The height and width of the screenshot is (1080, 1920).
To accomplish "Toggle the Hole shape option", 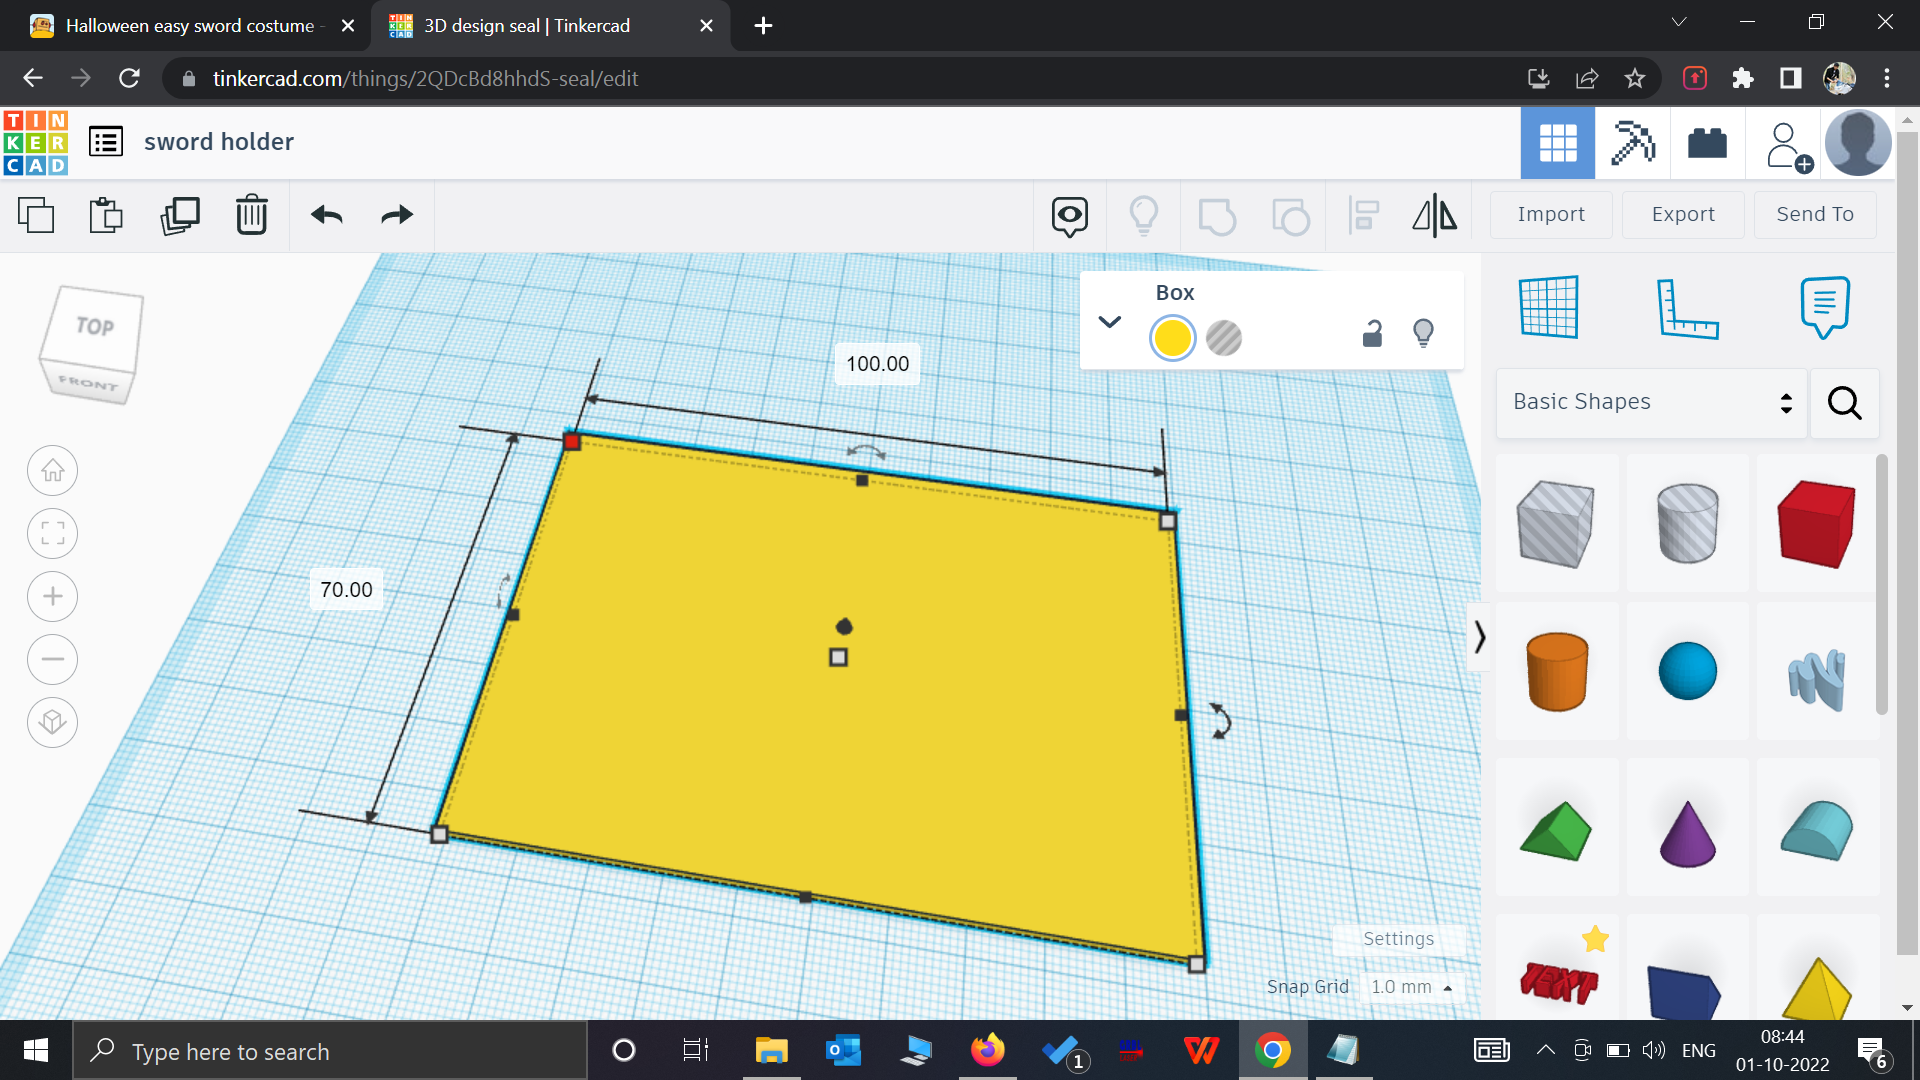I will point(1223,338).
